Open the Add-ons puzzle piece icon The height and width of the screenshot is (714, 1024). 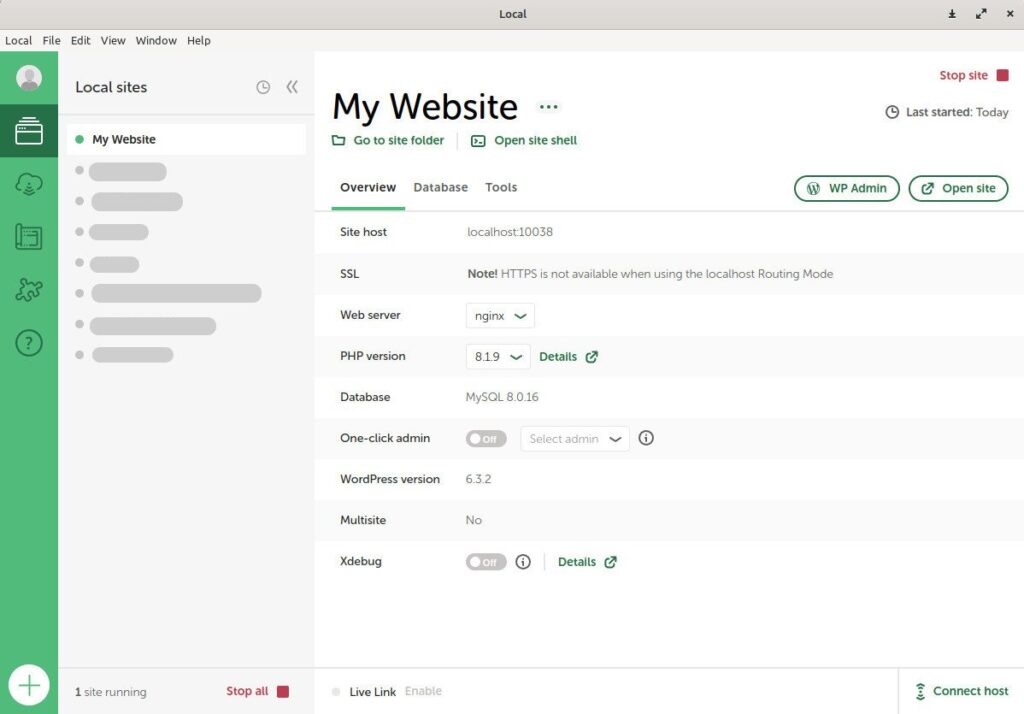pyautogui.click(x=29, y=290)
